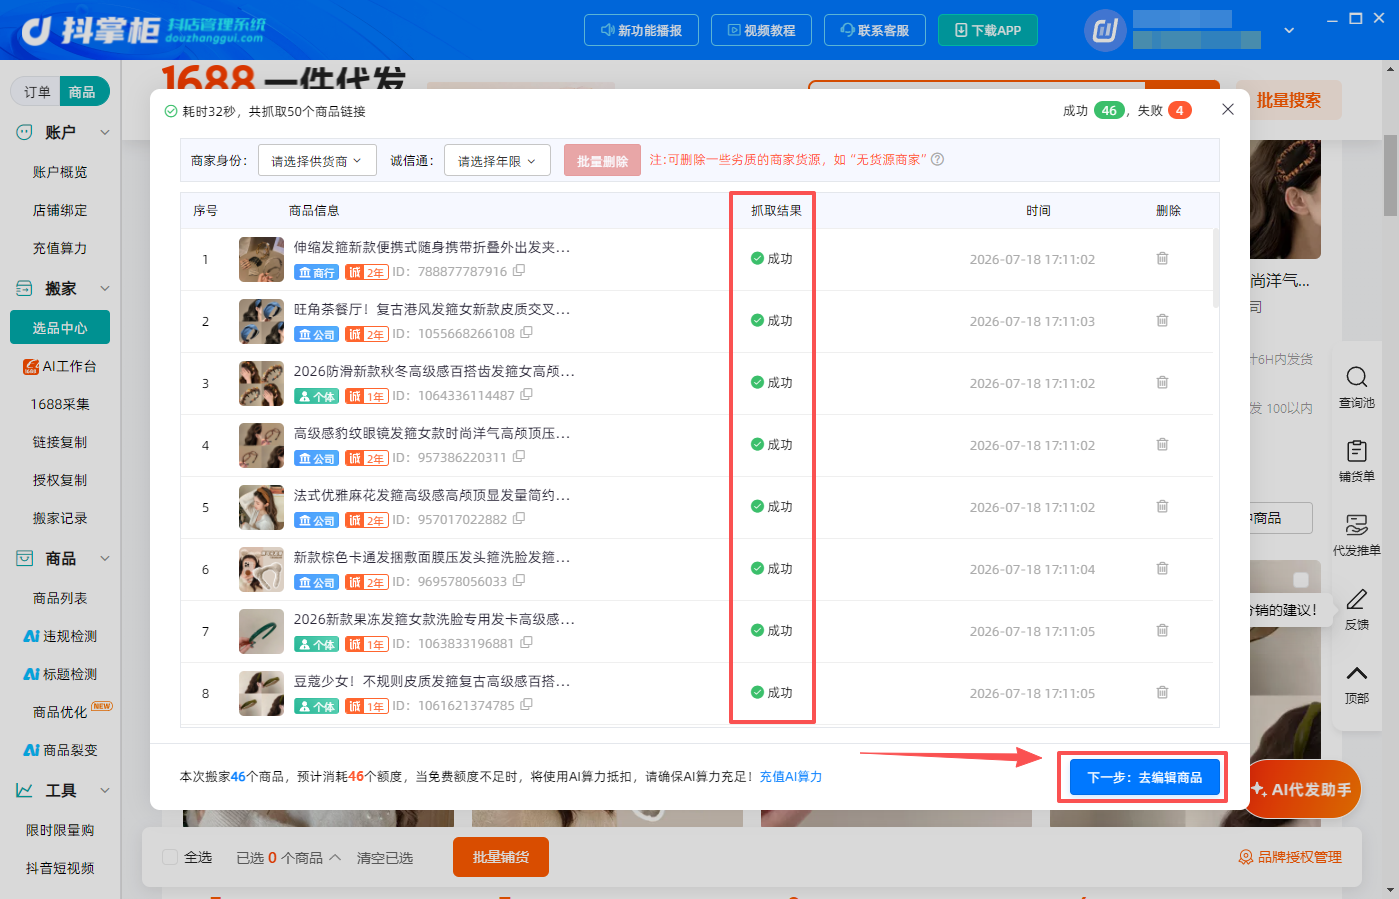Open 充值算力 in sidebar

[60, 248]
